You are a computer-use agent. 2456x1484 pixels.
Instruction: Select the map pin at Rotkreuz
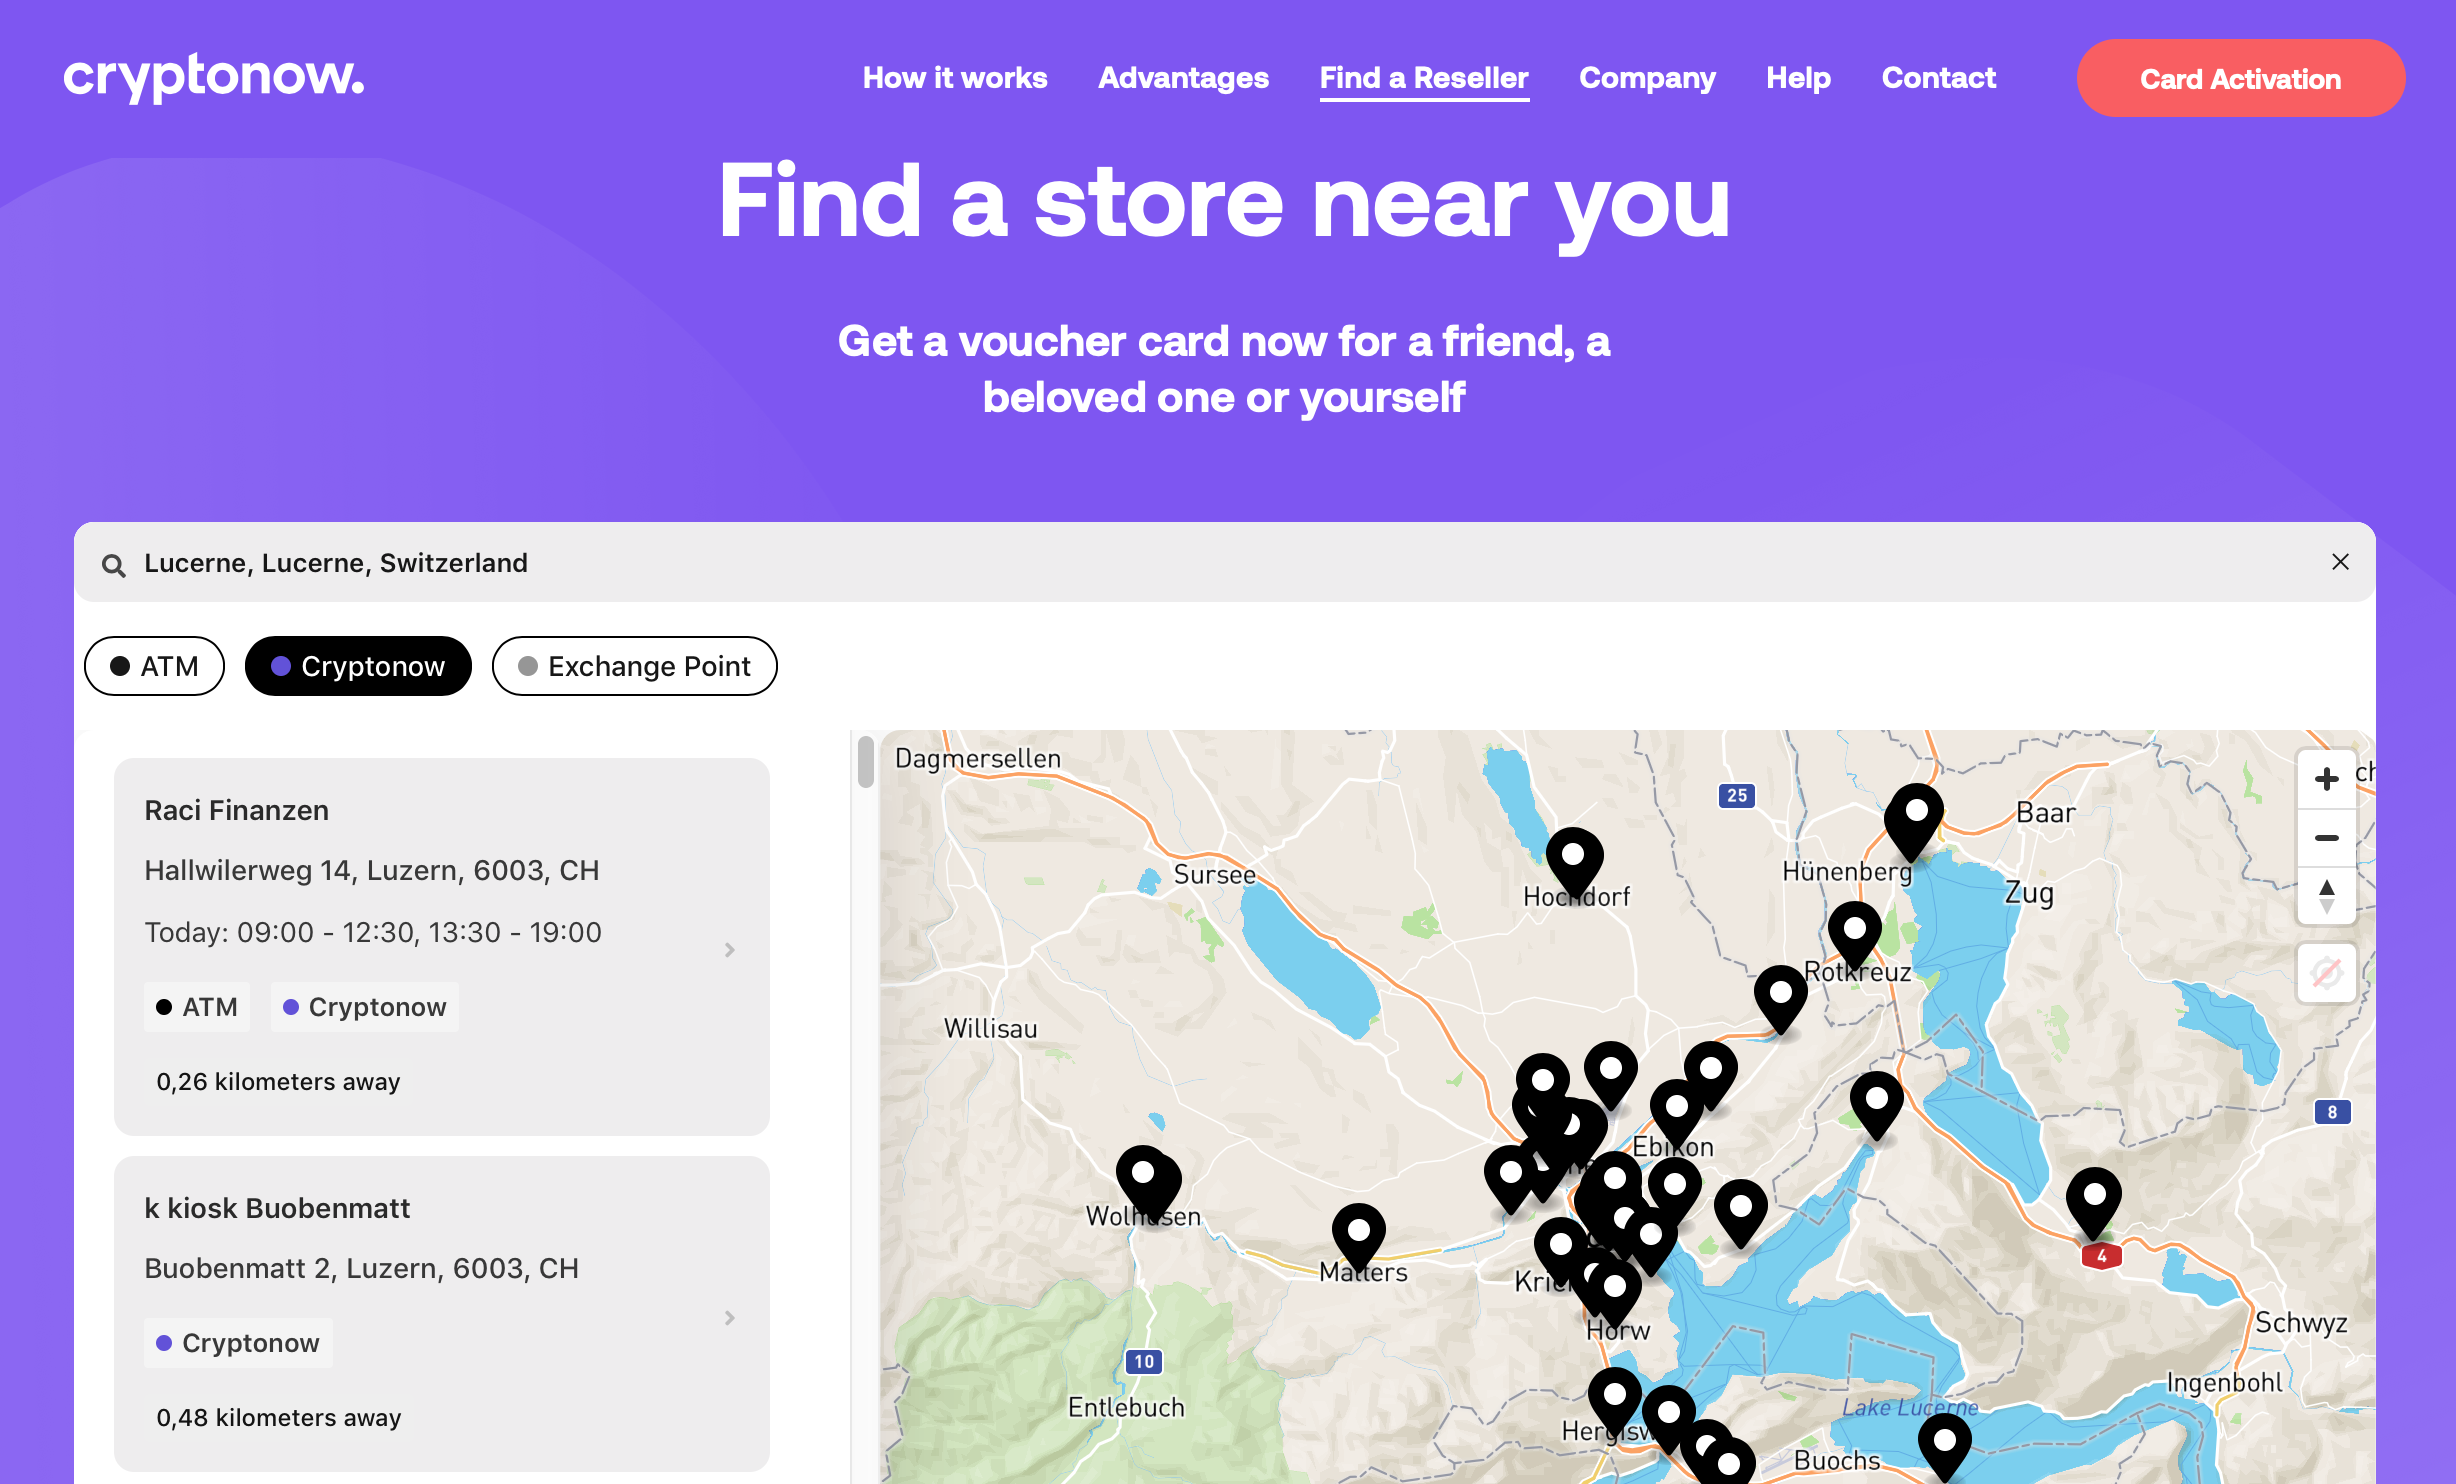point(1855,937)
